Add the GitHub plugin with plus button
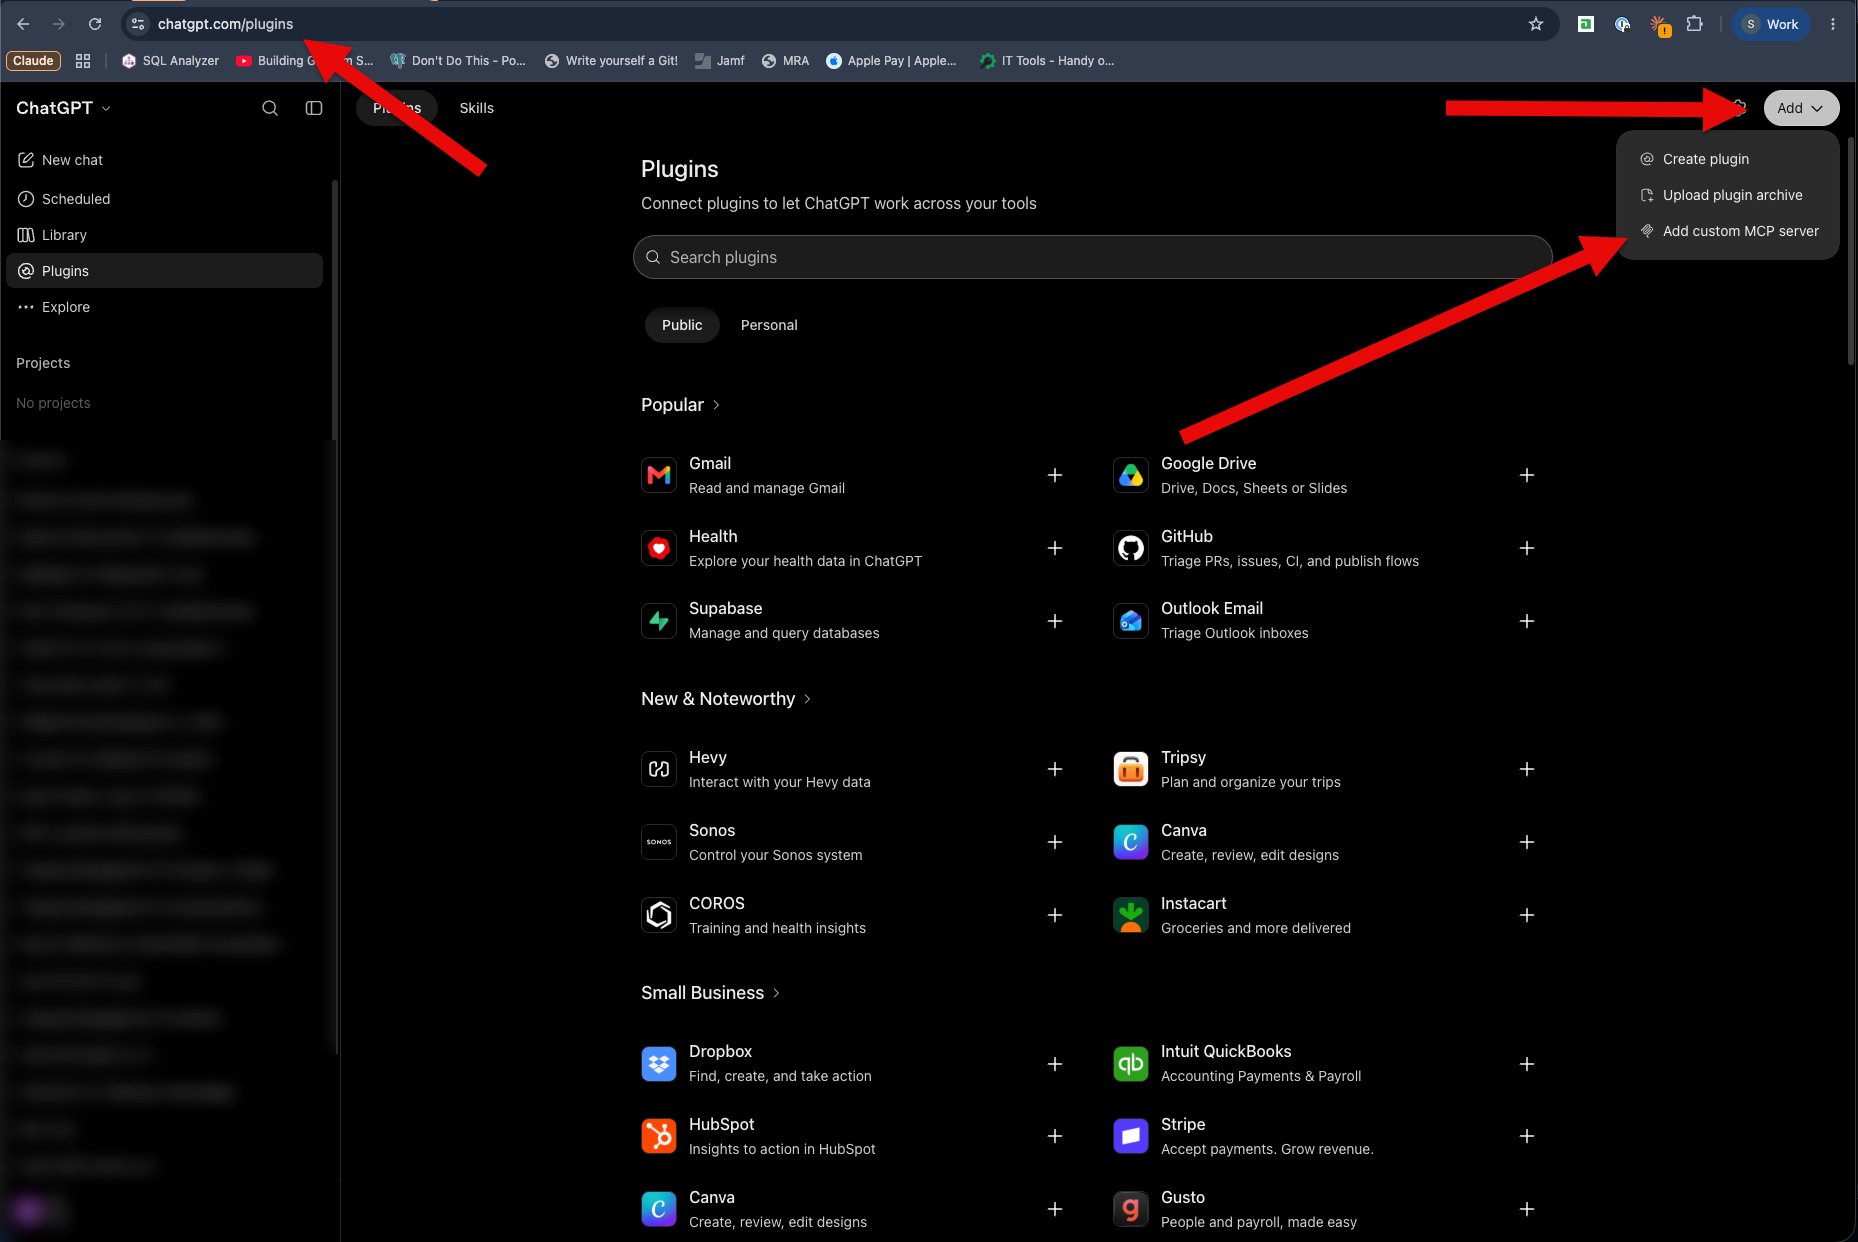1858x1242 pixels. click(1527, 548)
